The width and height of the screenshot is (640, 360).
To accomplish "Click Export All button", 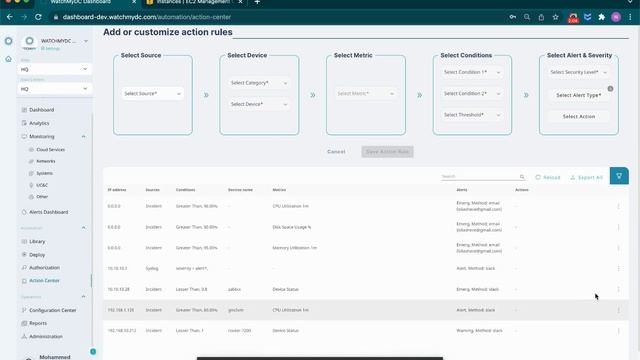I will pyautogui.click(x=587, y=177).
